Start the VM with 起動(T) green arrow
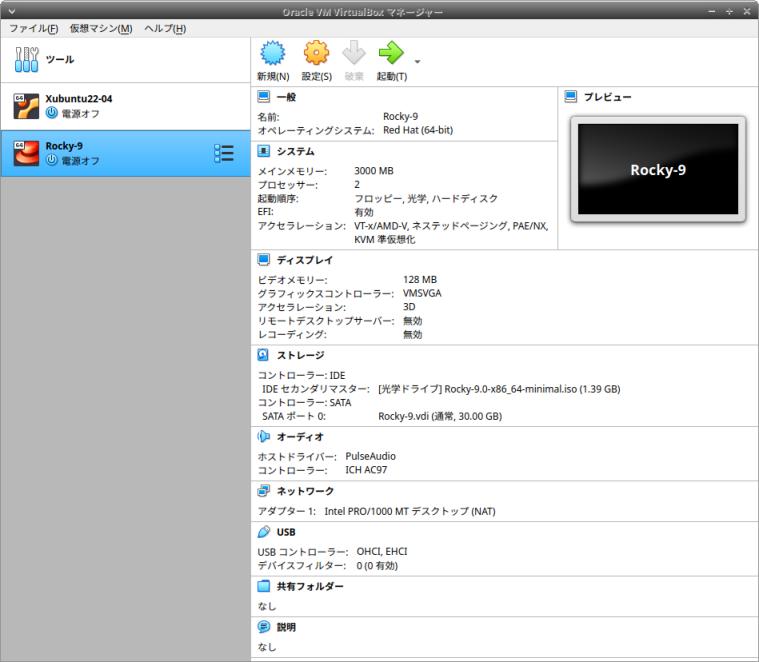Image resolution: width=759 pixels, height=662 pixels. (391, 53)
